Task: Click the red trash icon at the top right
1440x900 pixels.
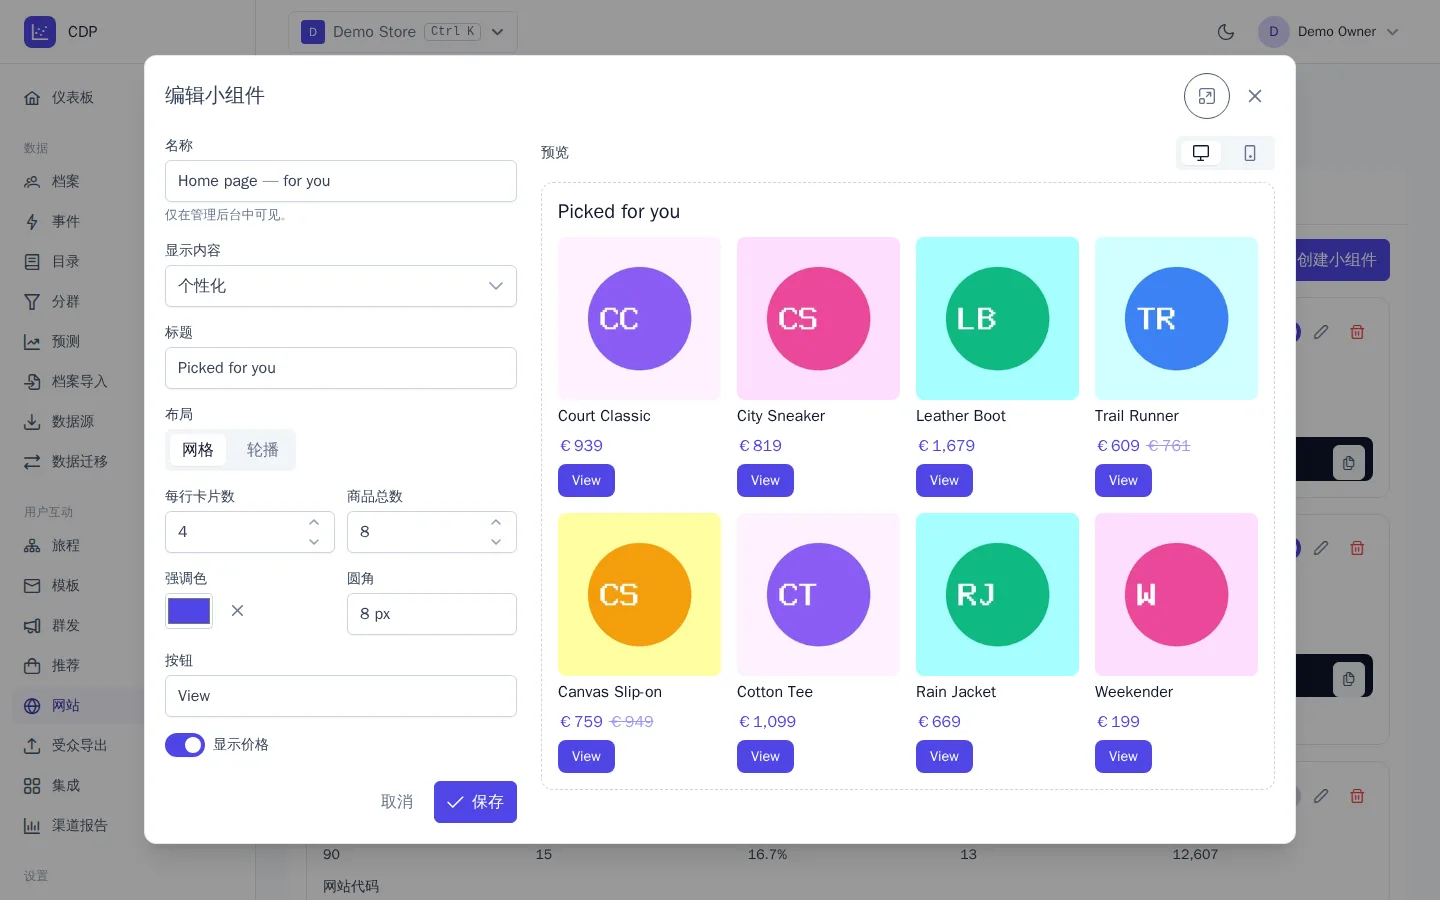Action: point(1357,332)
